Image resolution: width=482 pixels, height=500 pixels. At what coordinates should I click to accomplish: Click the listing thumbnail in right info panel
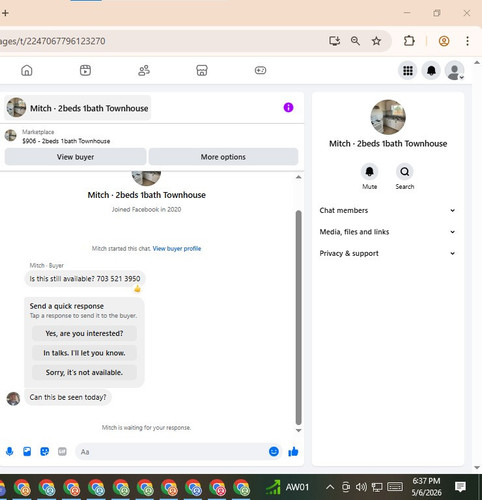click(x=388, y=117)
